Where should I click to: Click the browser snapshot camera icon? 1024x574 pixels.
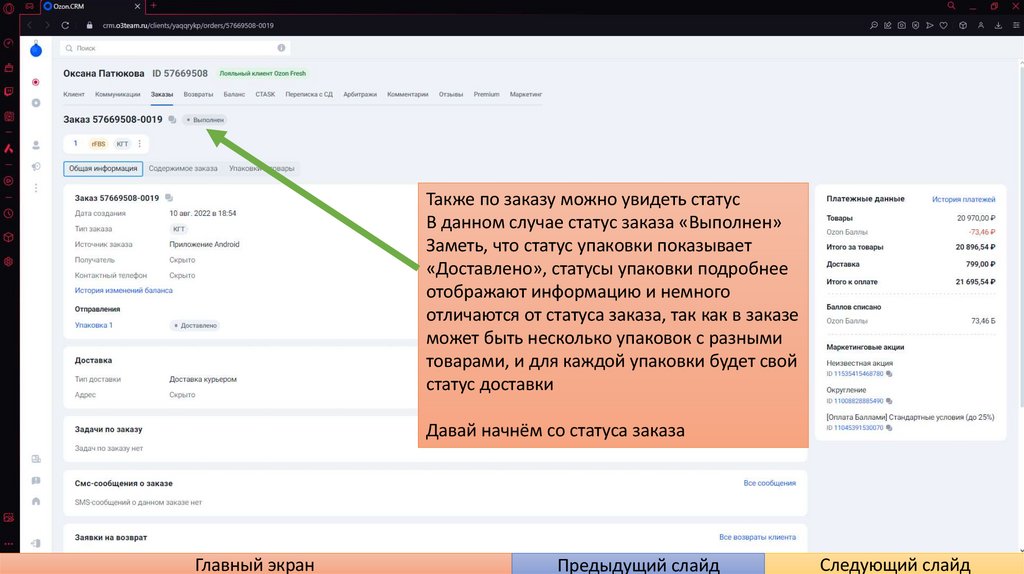(x=901, y=25)
